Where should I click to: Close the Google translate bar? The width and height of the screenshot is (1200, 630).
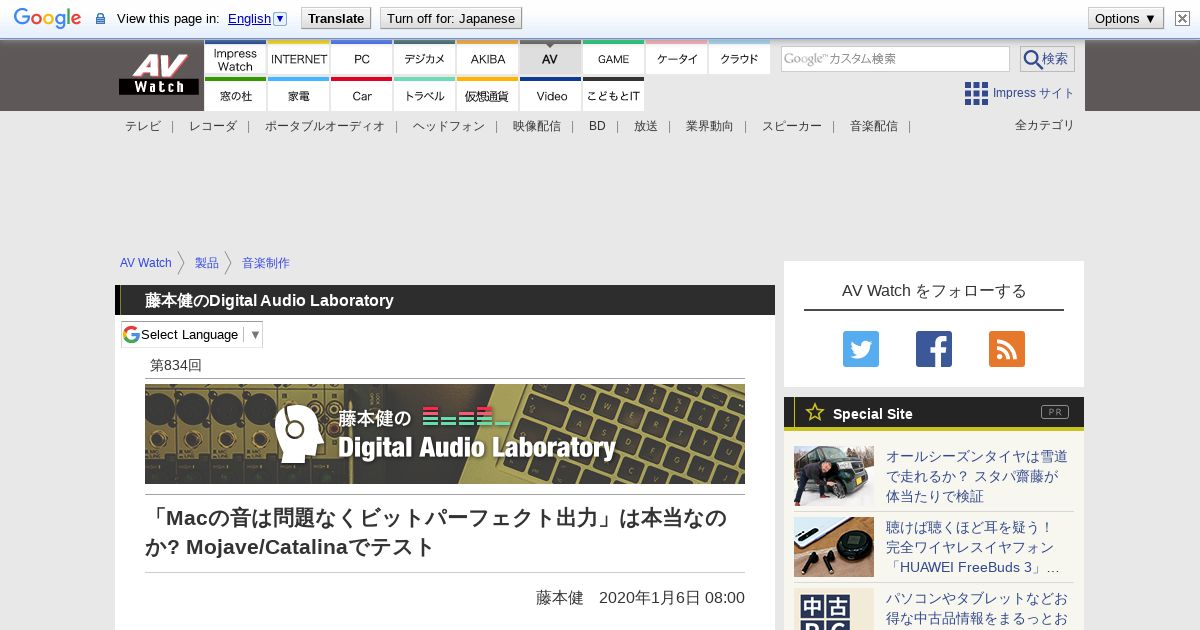point(1182,18)
